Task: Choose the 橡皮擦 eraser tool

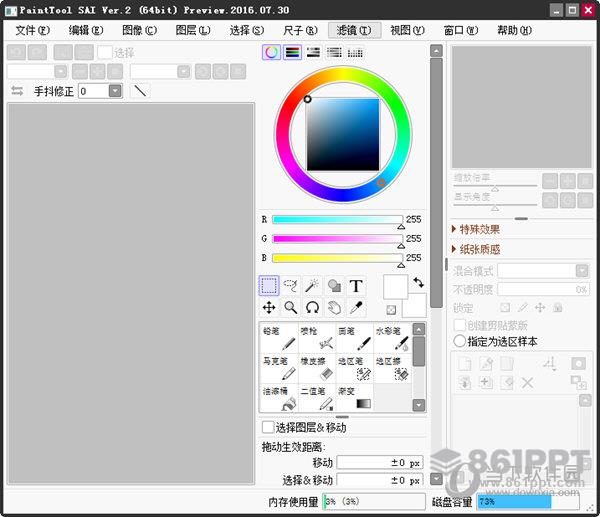Action: coord(317,368)
